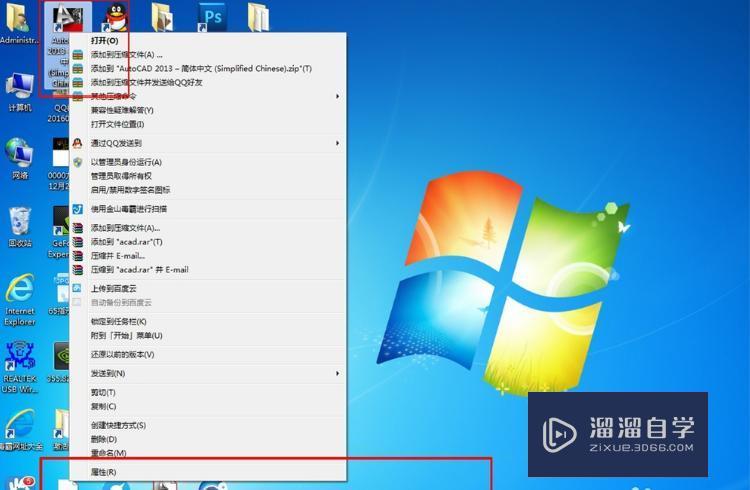Click Kingsoft shield icon beside 使用金山毒霸进行扫描
Image resolution: width=750 pixels, height=490 pixels.
77,209
